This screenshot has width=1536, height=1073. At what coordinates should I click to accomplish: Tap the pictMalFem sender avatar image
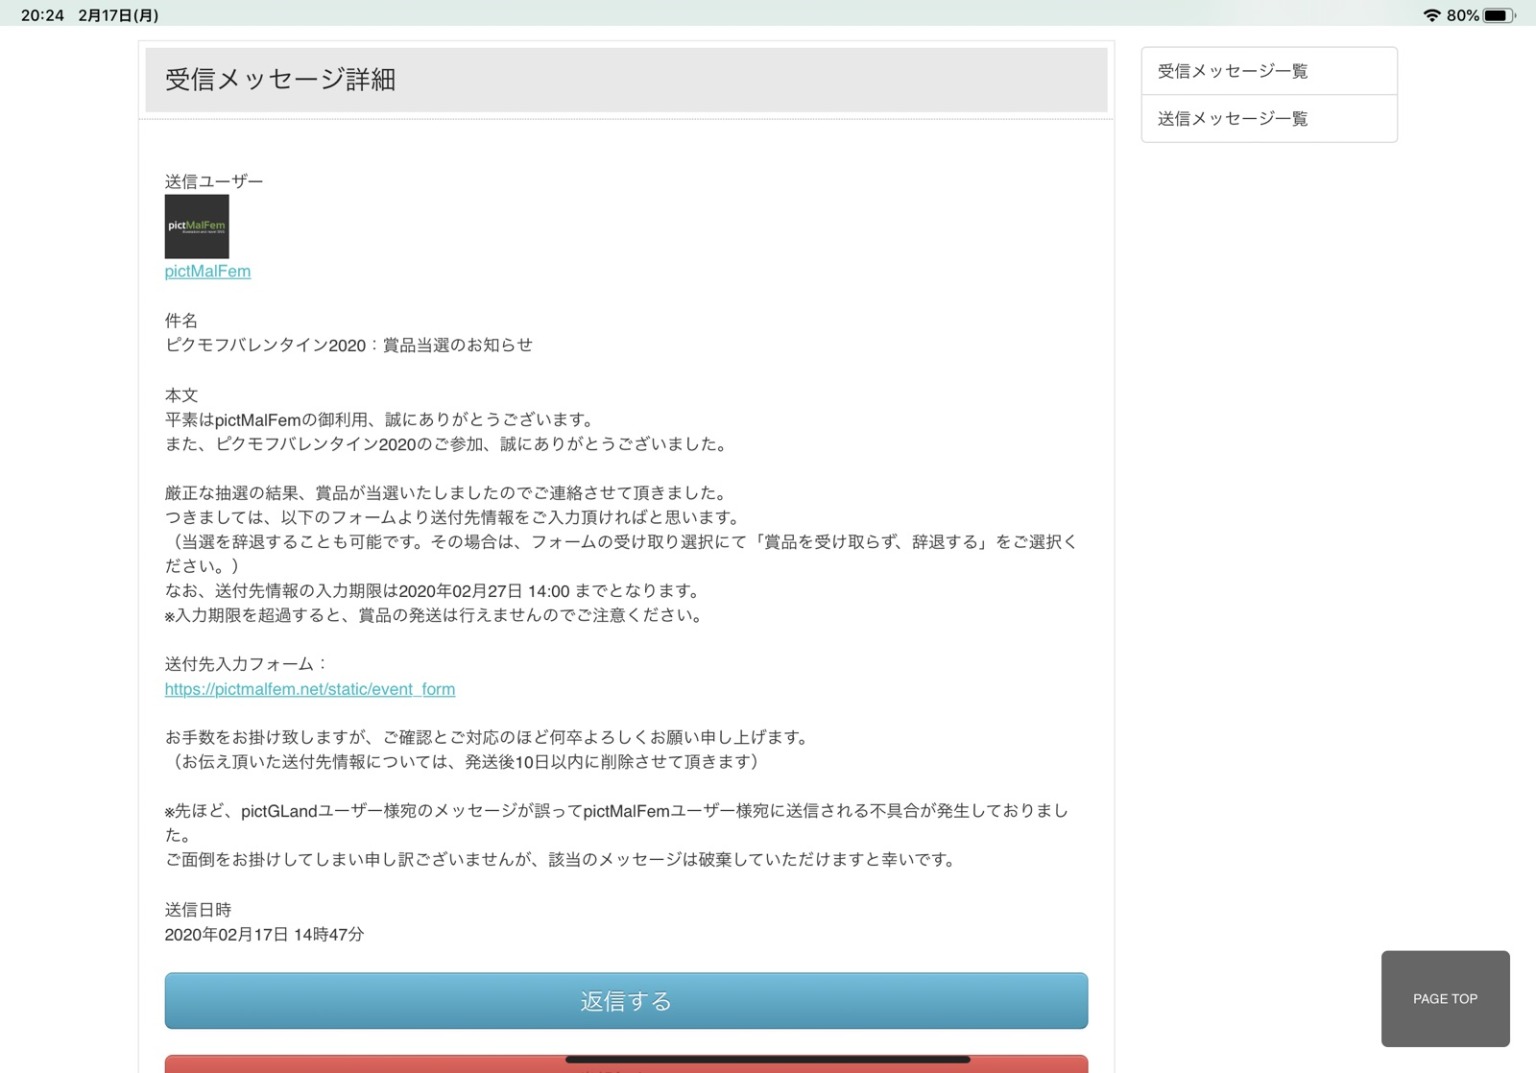coord(197,227)
